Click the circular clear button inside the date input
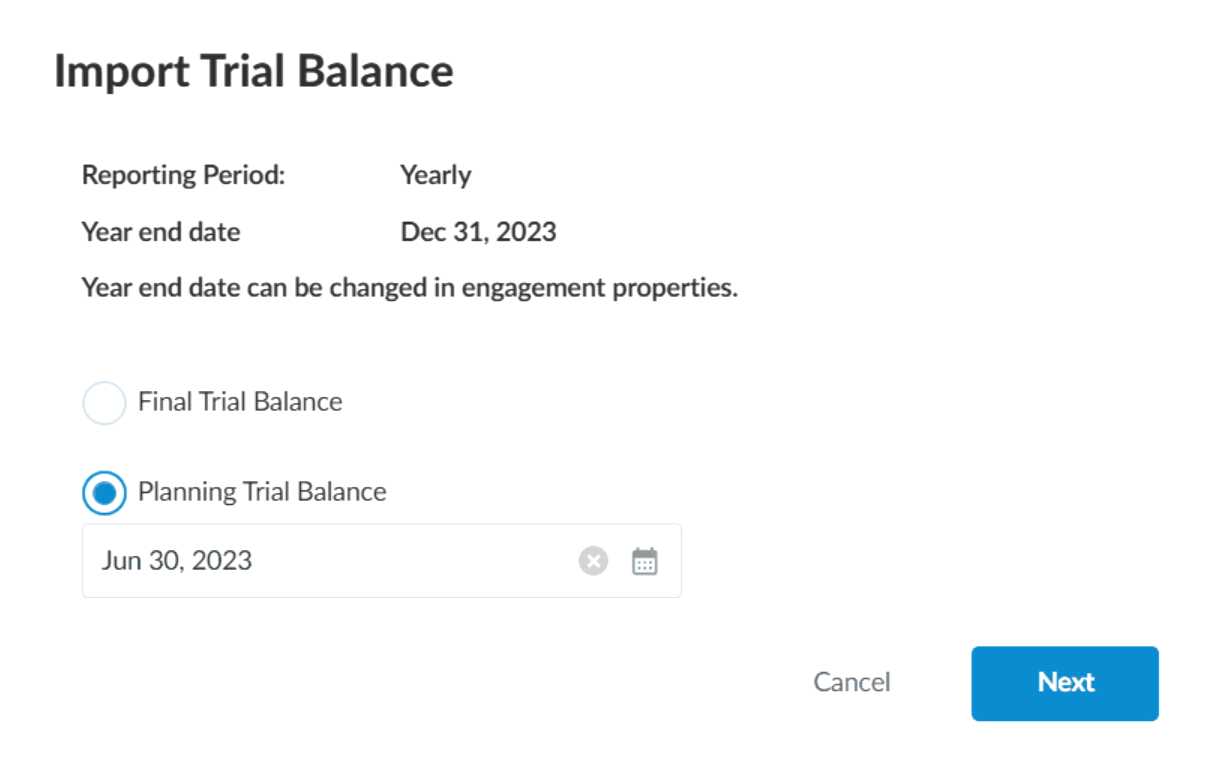Viewport: 1213px width, 763px height. pos(593,561)
